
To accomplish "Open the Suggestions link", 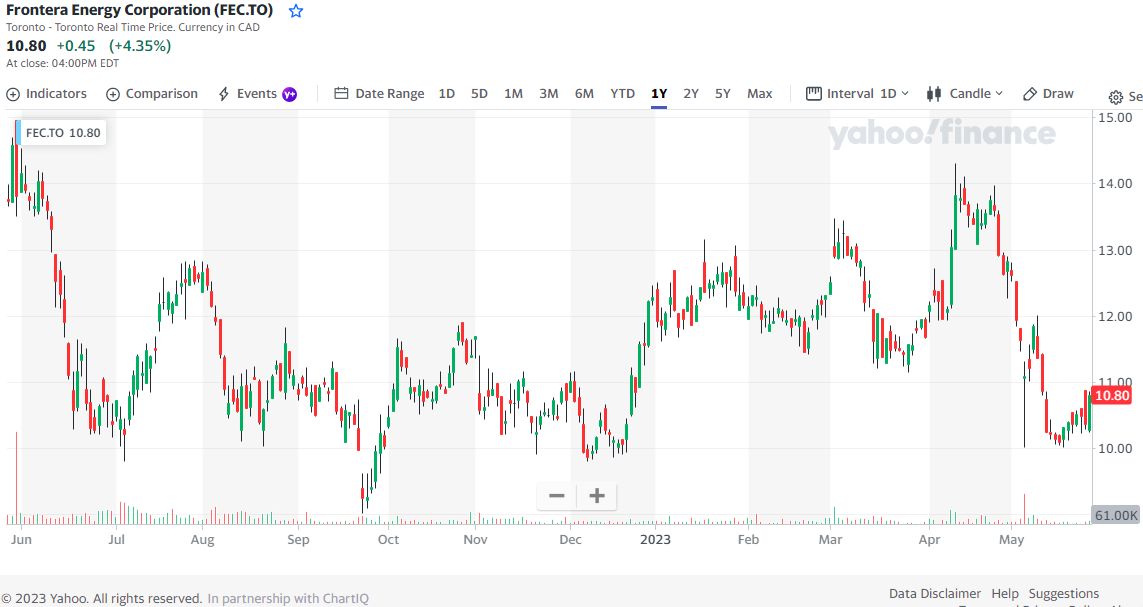I will click(1064, 594).
